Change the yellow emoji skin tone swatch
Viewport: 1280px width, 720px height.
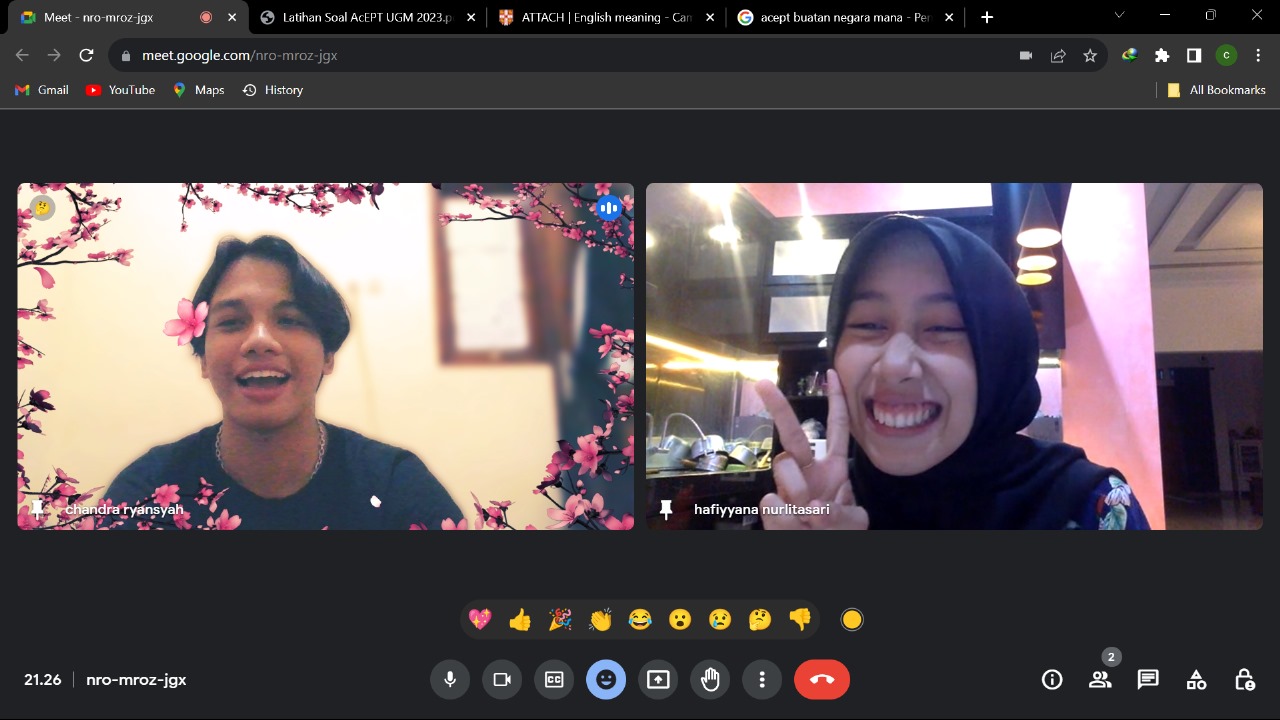pyautogui.click(x=852, y=620)
